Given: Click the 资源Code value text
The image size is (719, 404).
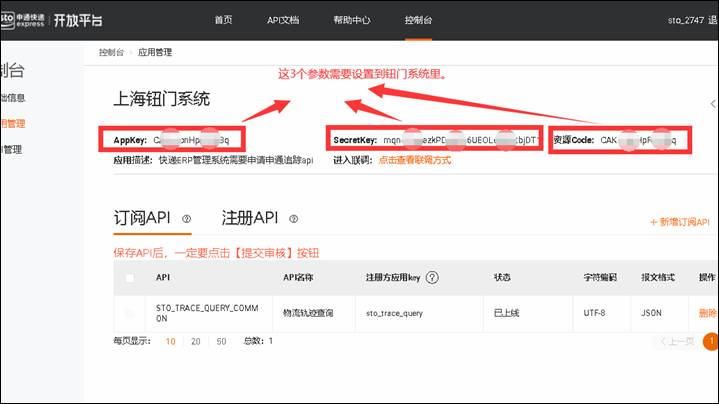Looking at the screenshot, I should [638, 140].
